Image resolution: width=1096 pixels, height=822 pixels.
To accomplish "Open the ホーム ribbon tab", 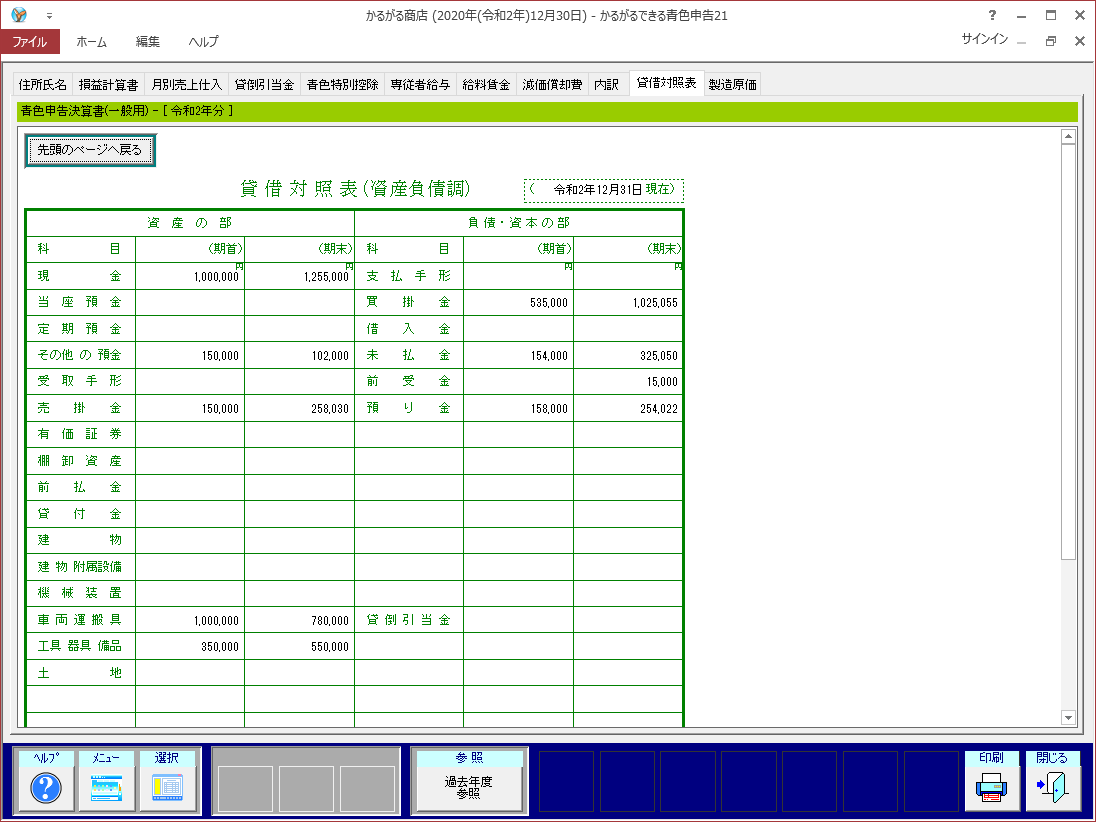I will click(x=92, y=42).
